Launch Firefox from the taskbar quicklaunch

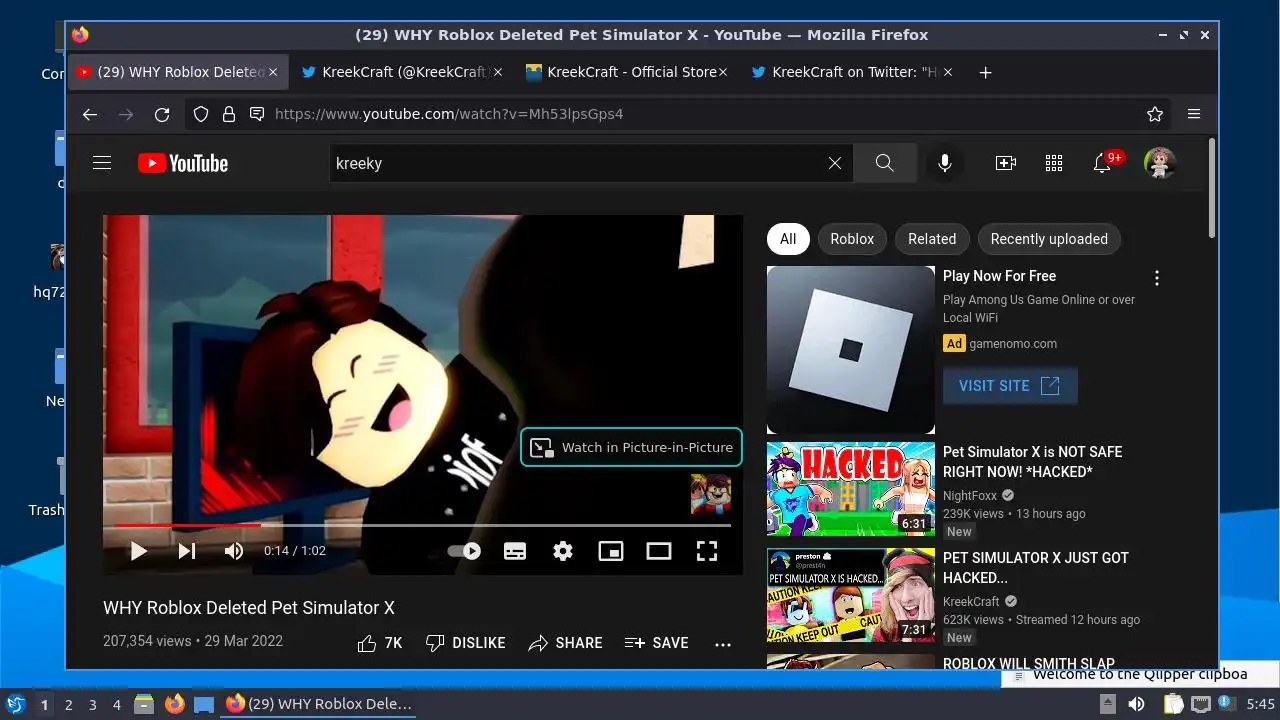point(174,704)
